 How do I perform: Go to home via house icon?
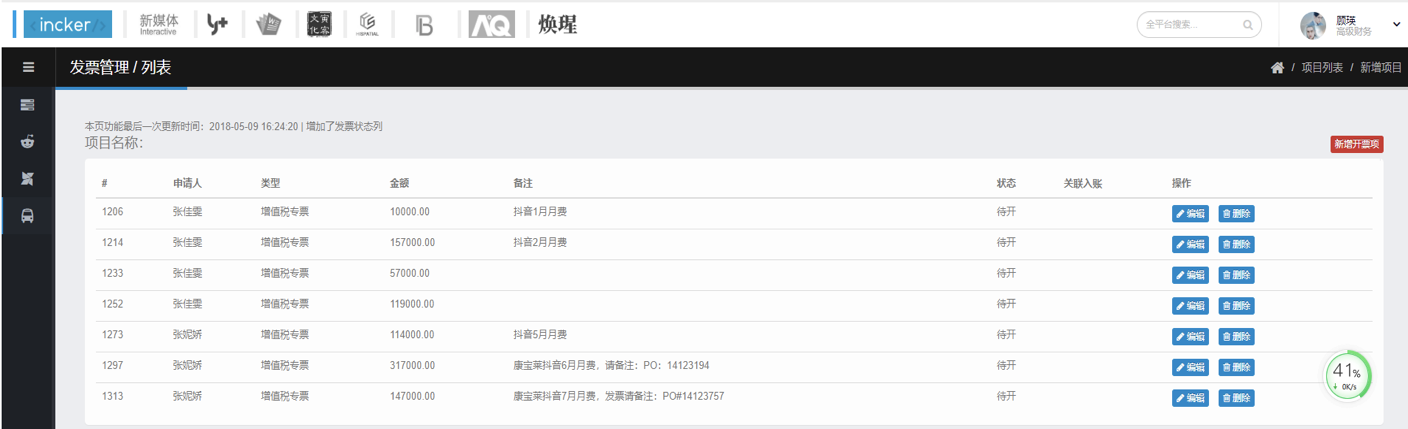1277,68
